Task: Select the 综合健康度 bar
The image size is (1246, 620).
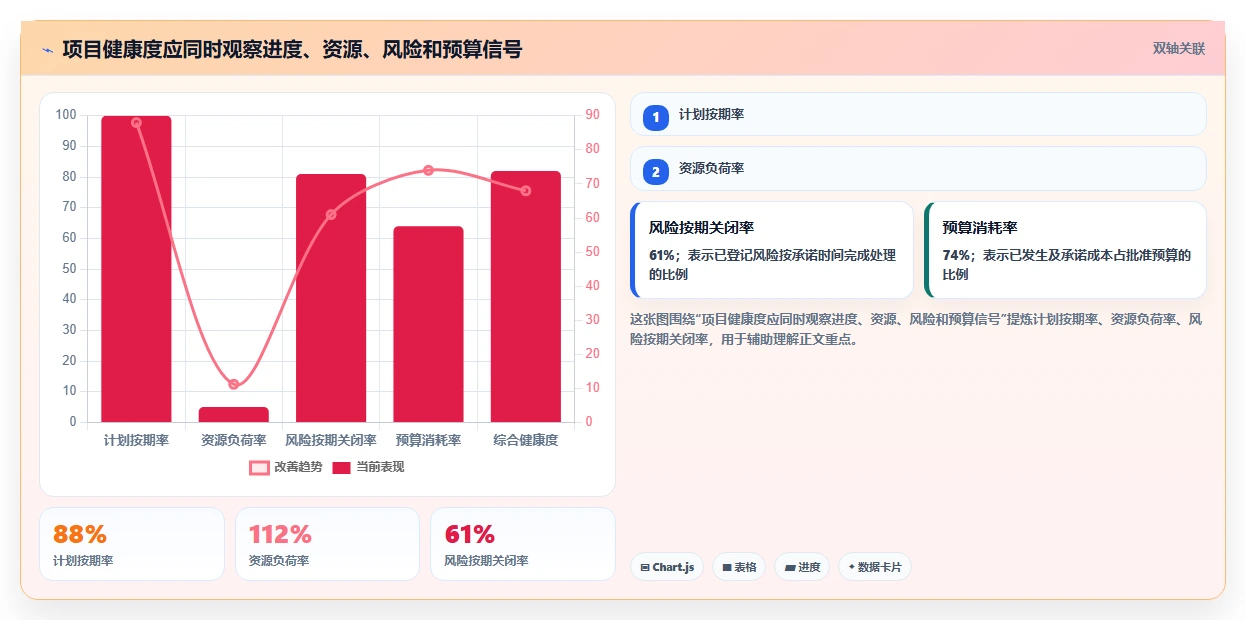Action: (x=526, y=296)
